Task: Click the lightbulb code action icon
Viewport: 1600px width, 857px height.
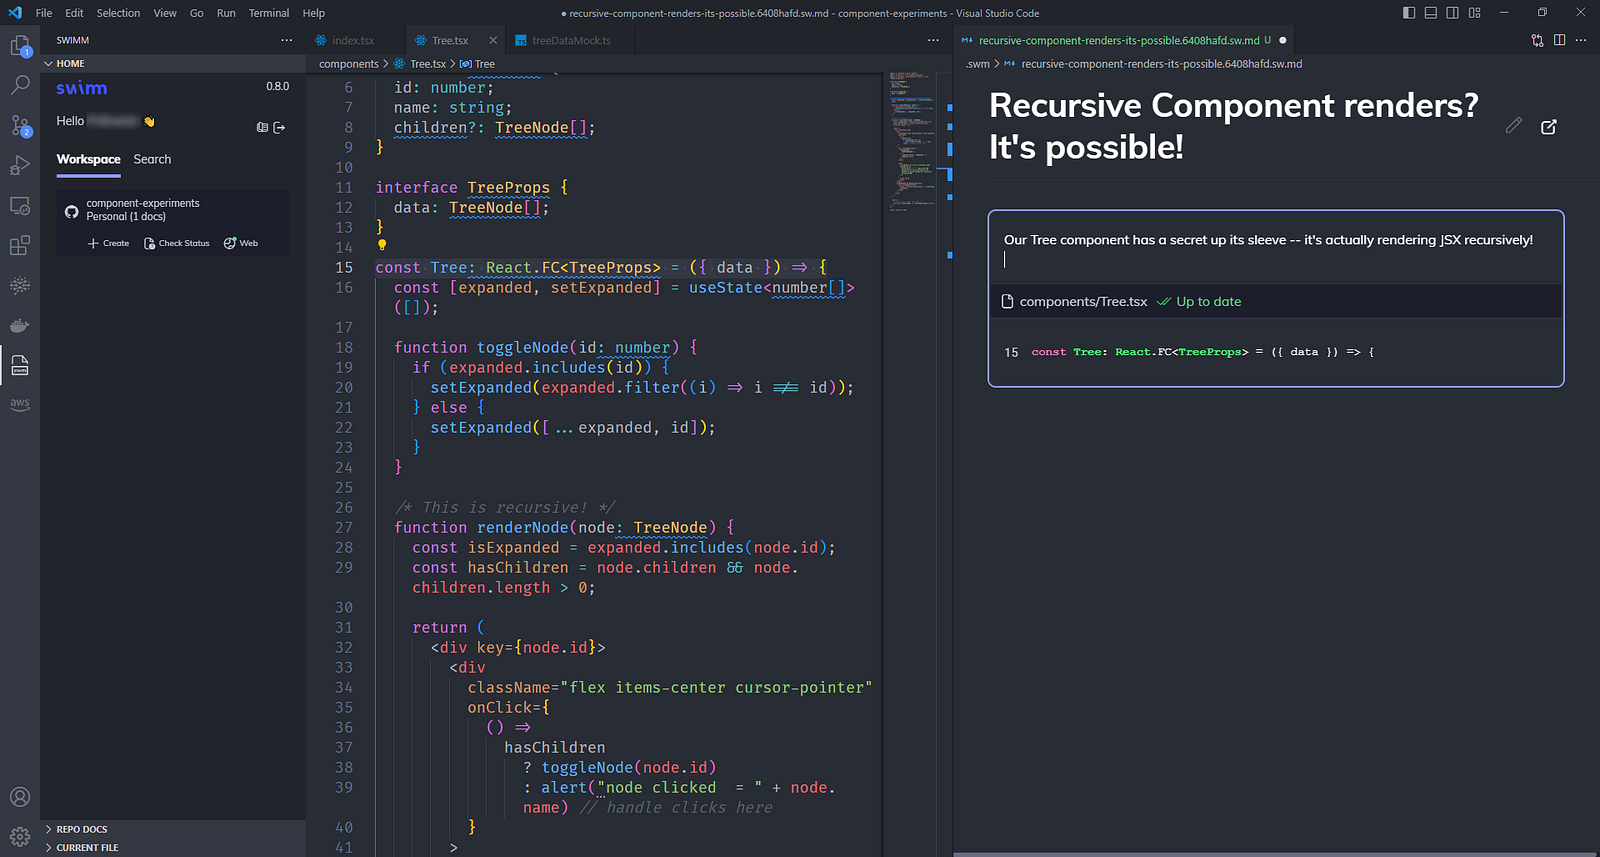Action: point(381,245)
